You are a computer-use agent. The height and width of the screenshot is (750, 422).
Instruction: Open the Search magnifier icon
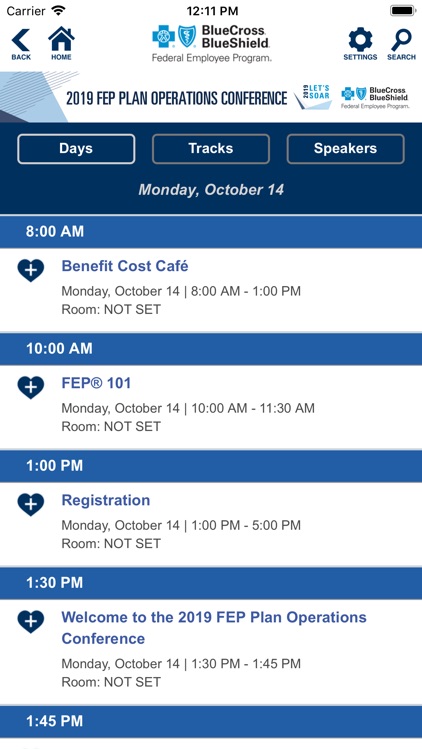pos(401,44)
